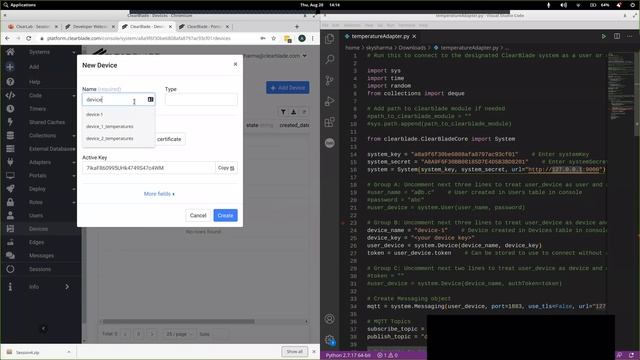Click the Add plus icon in sidebar
This screenshot has width=640, height=360.
point(10,67)
